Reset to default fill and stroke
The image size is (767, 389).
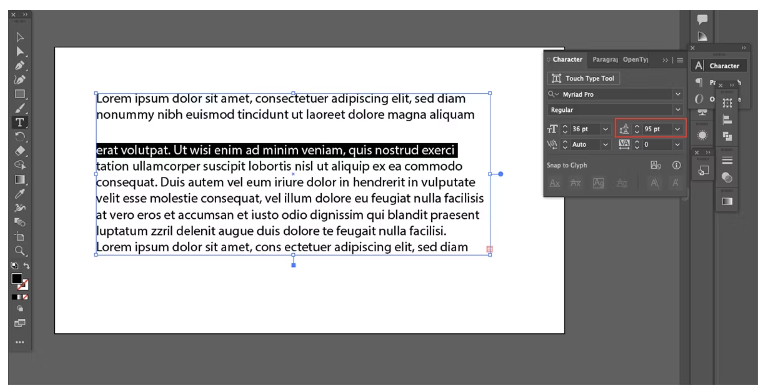[15, 266]
